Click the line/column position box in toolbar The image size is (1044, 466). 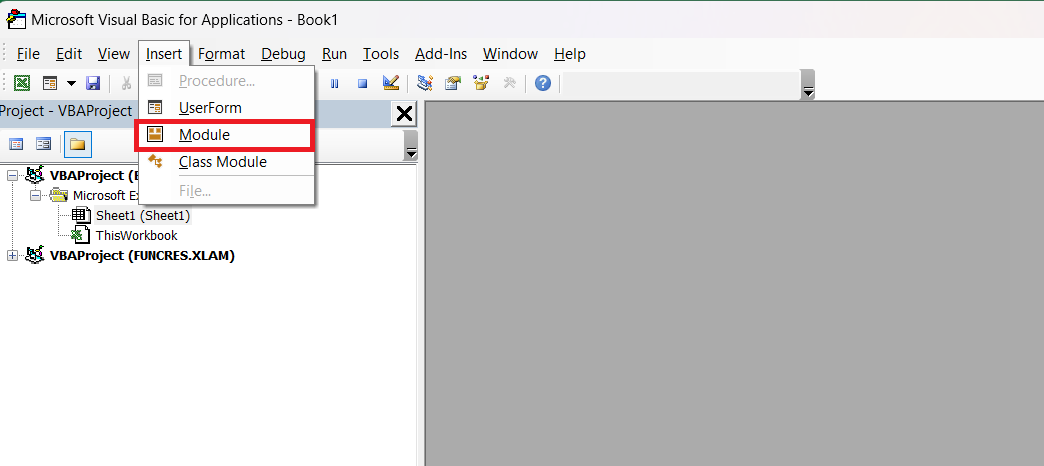(x=680, y=84)
